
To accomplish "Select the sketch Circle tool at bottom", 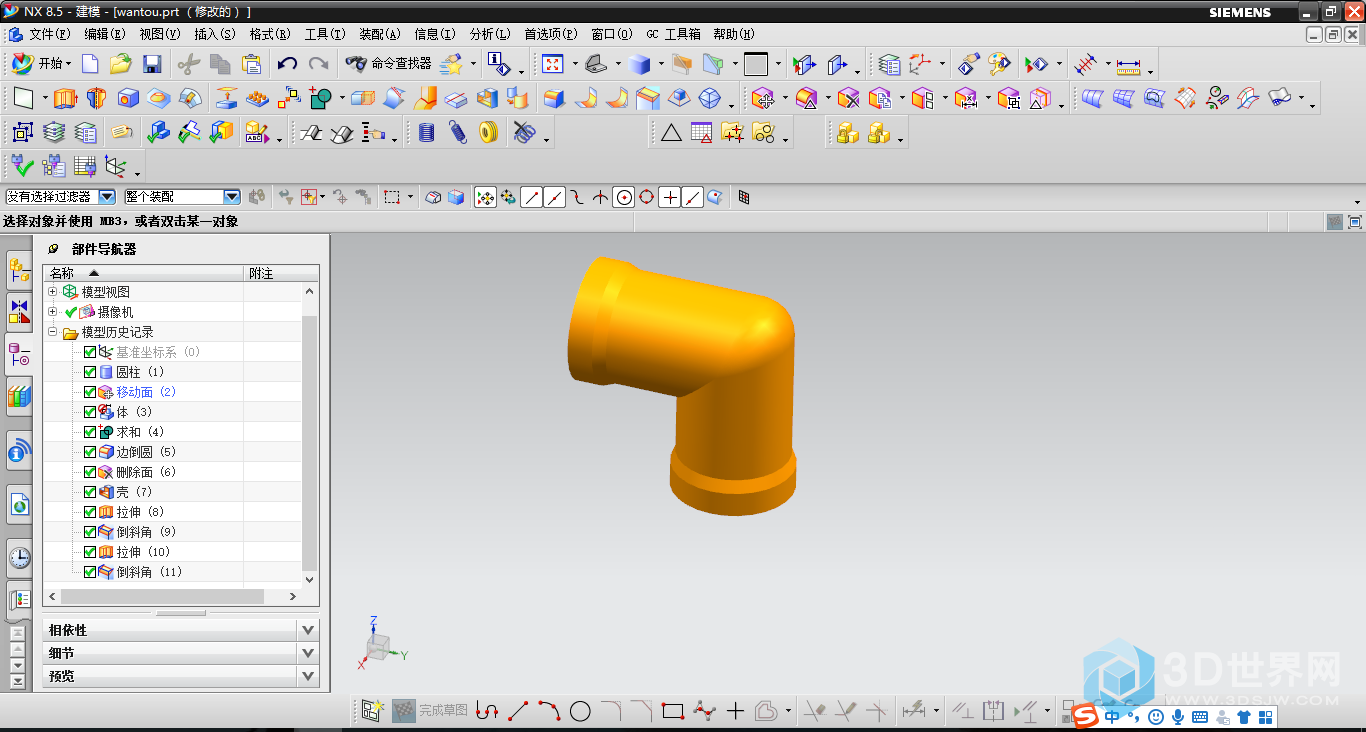I will [x=580, y=711].
